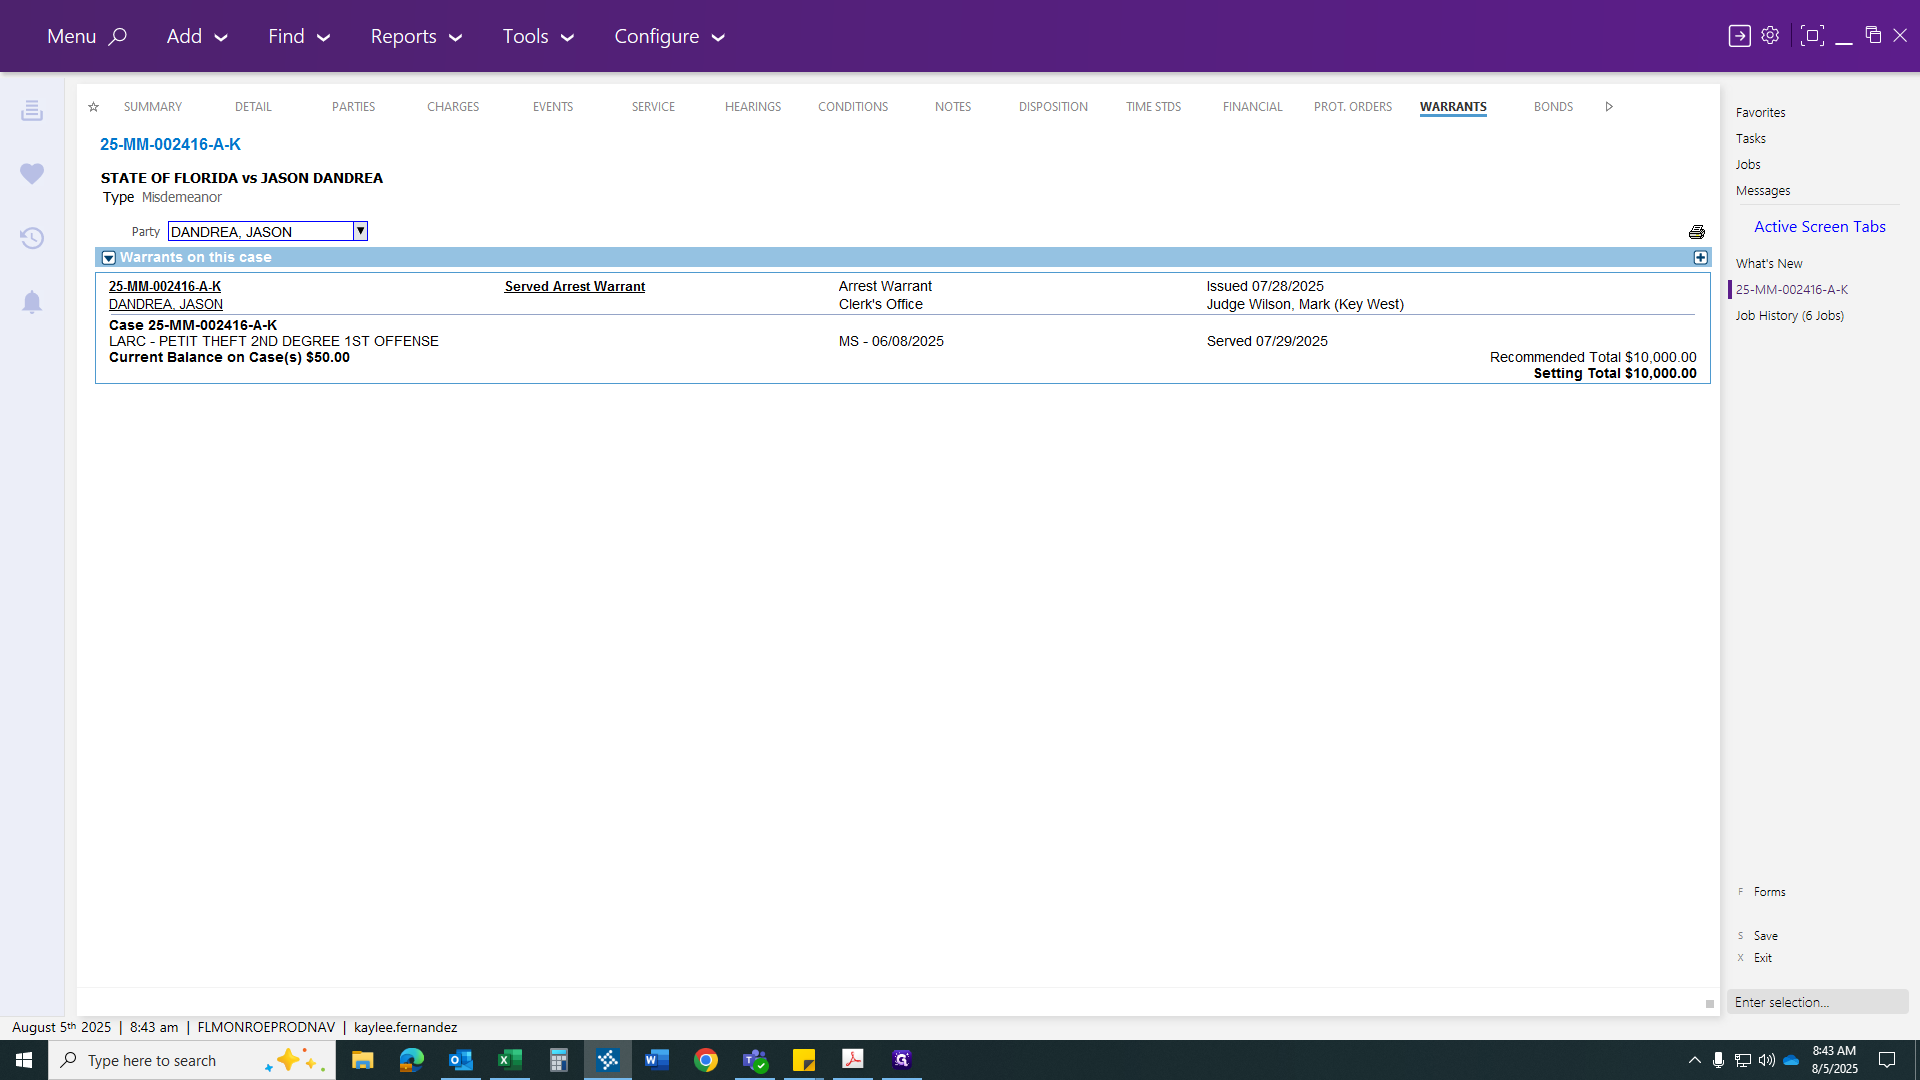Image resolution: width=1920 pixels, height=1080 pixels.
Task: Switch to the BONDS tab
Action: coord(1553,107)
